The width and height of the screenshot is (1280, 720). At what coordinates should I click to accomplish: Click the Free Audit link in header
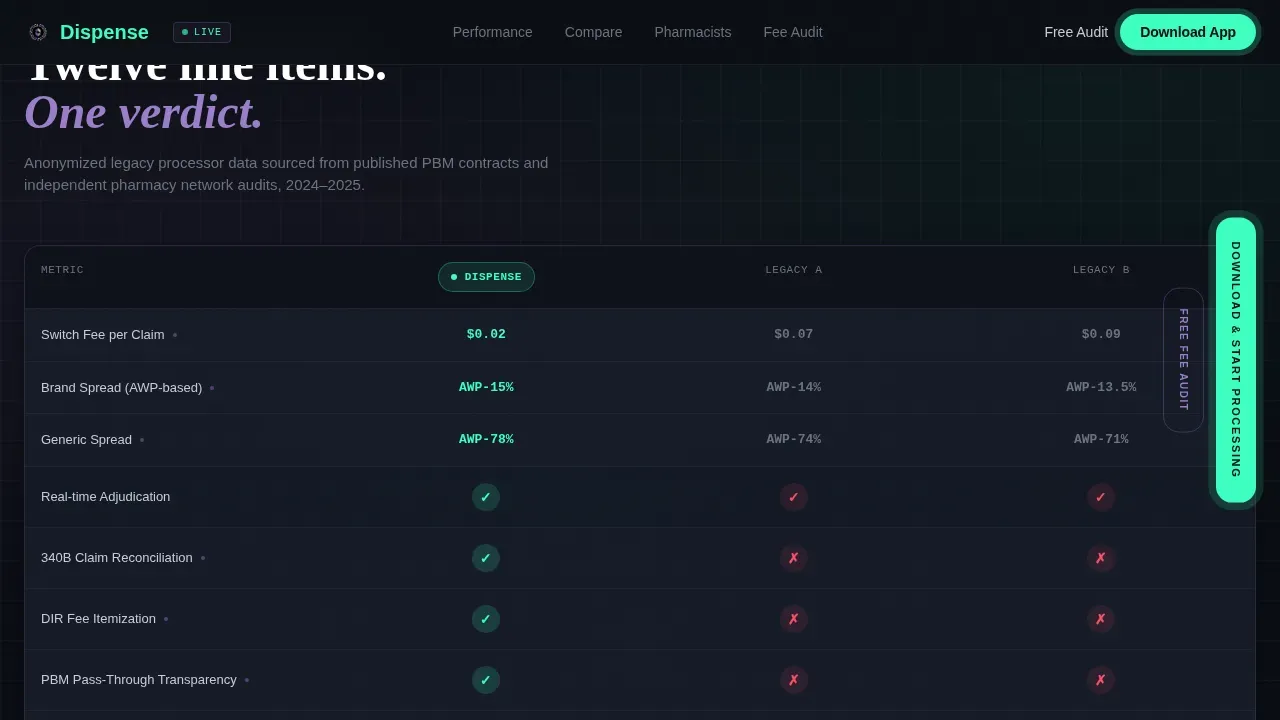coord(1076,32)
